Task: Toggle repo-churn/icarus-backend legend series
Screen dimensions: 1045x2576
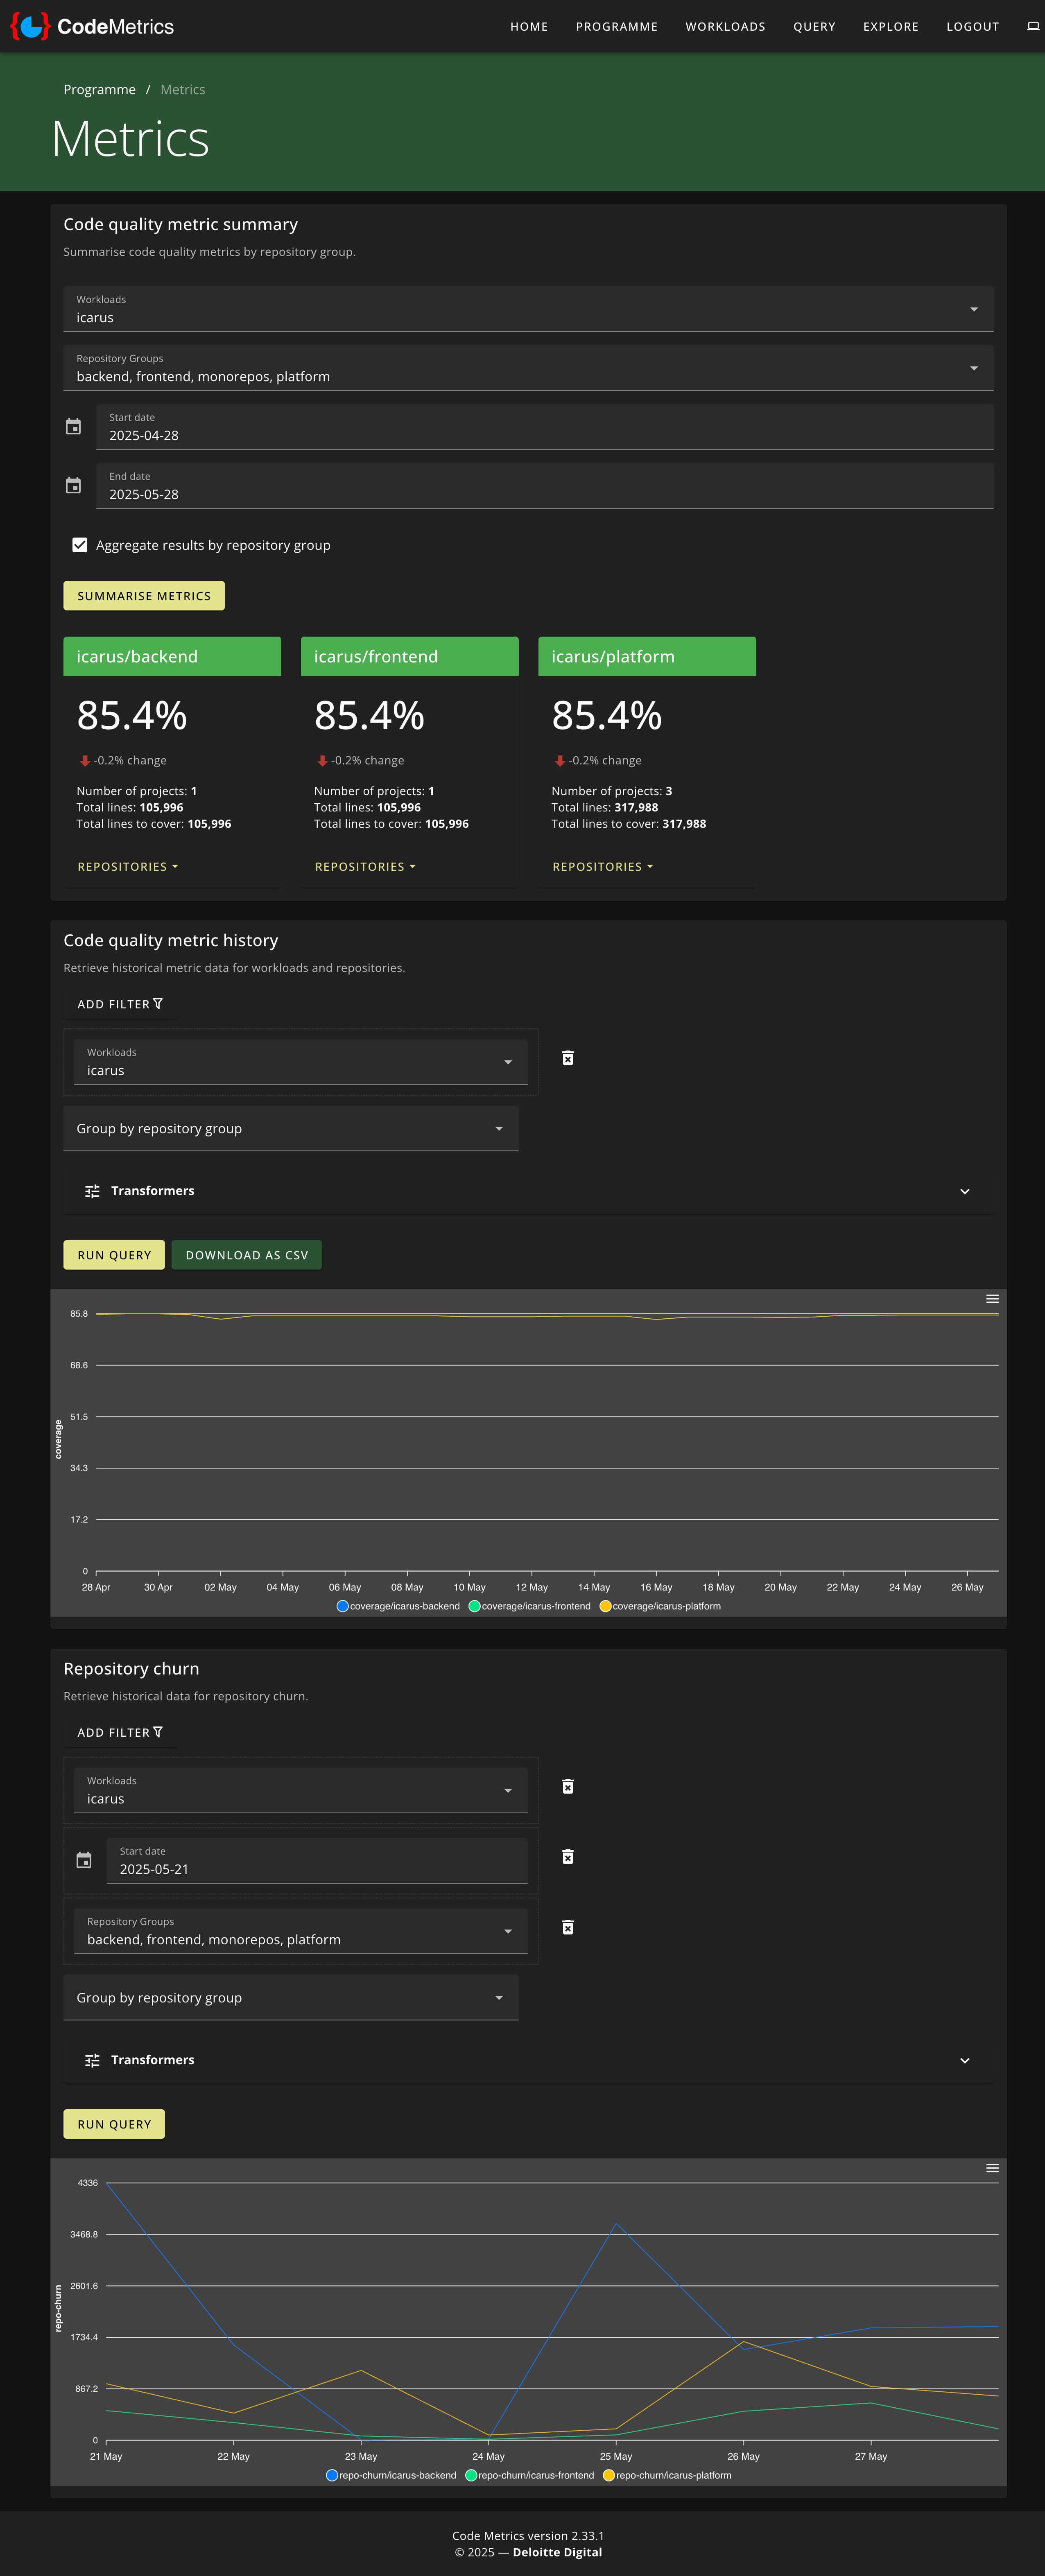Action: [391, 2475]
